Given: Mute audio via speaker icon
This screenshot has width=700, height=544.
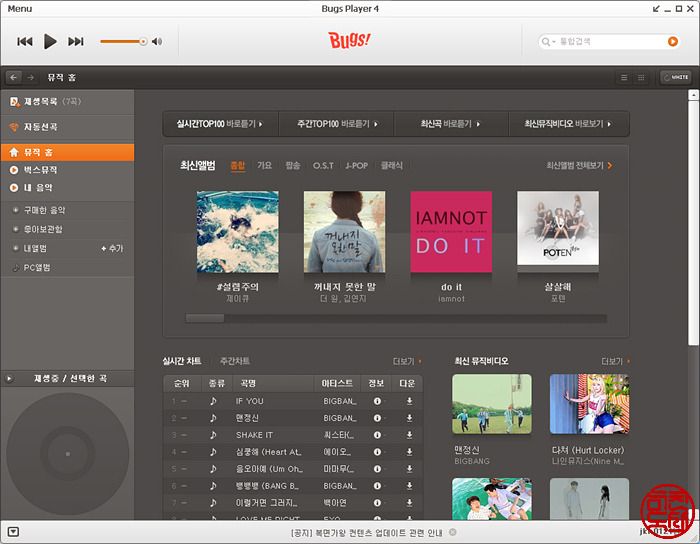Looking at the screenshot, I should click(x=157, y=42).
